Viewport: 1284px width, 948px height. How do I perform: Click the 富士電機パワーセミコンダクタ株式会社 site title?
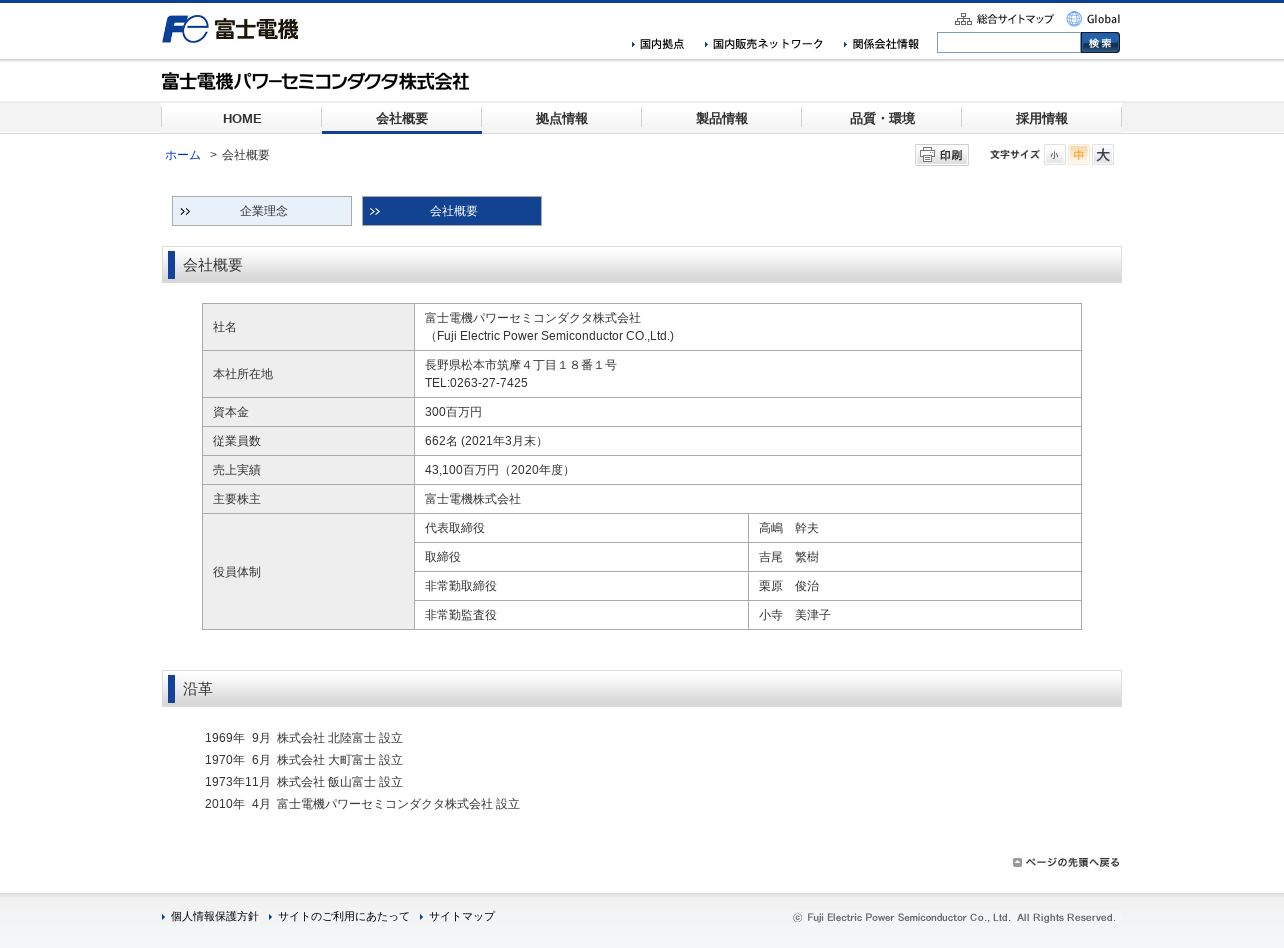coord(315,81)
